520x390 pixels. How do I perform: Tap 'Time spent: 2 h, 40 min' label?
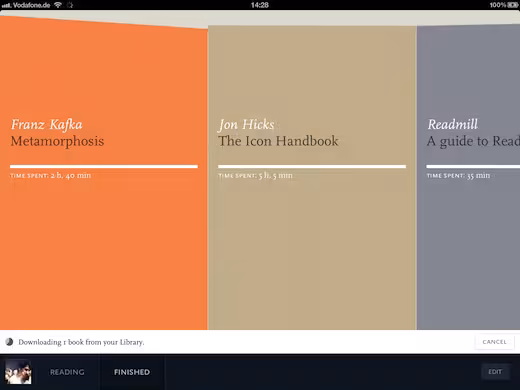(x=51, y=175)
